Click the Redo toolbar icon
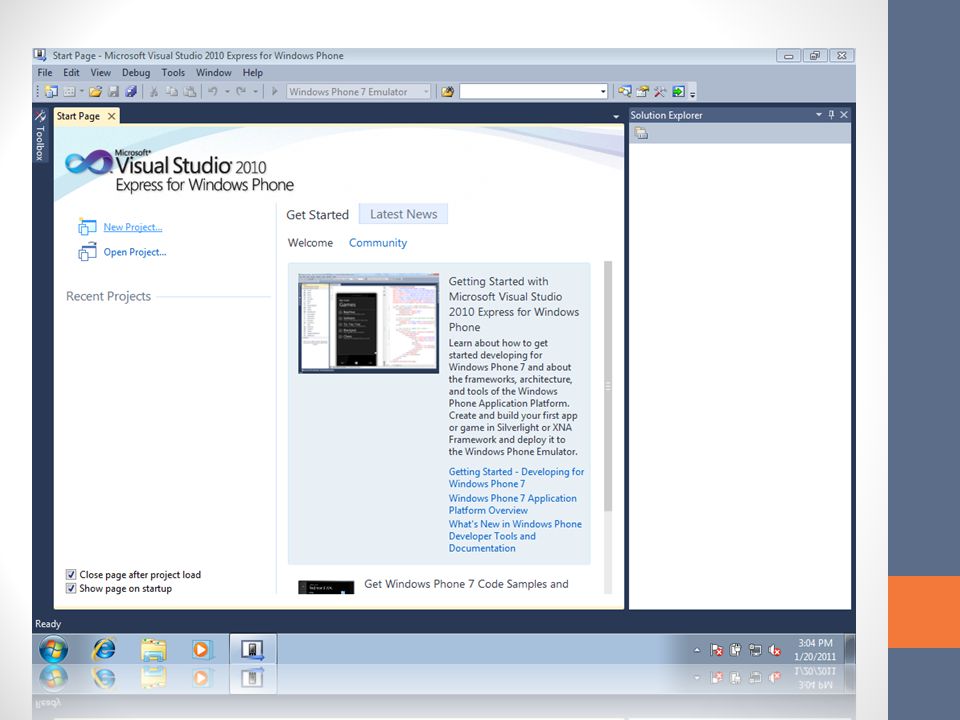960x720 pixels. click(x=241, y=92)
